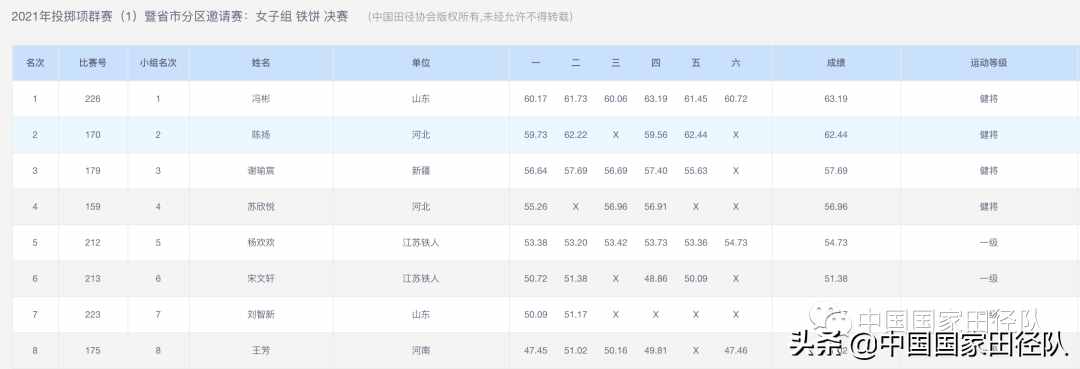
Task: Select athlete name 刘智新
Action: click(x=261, y=315)
